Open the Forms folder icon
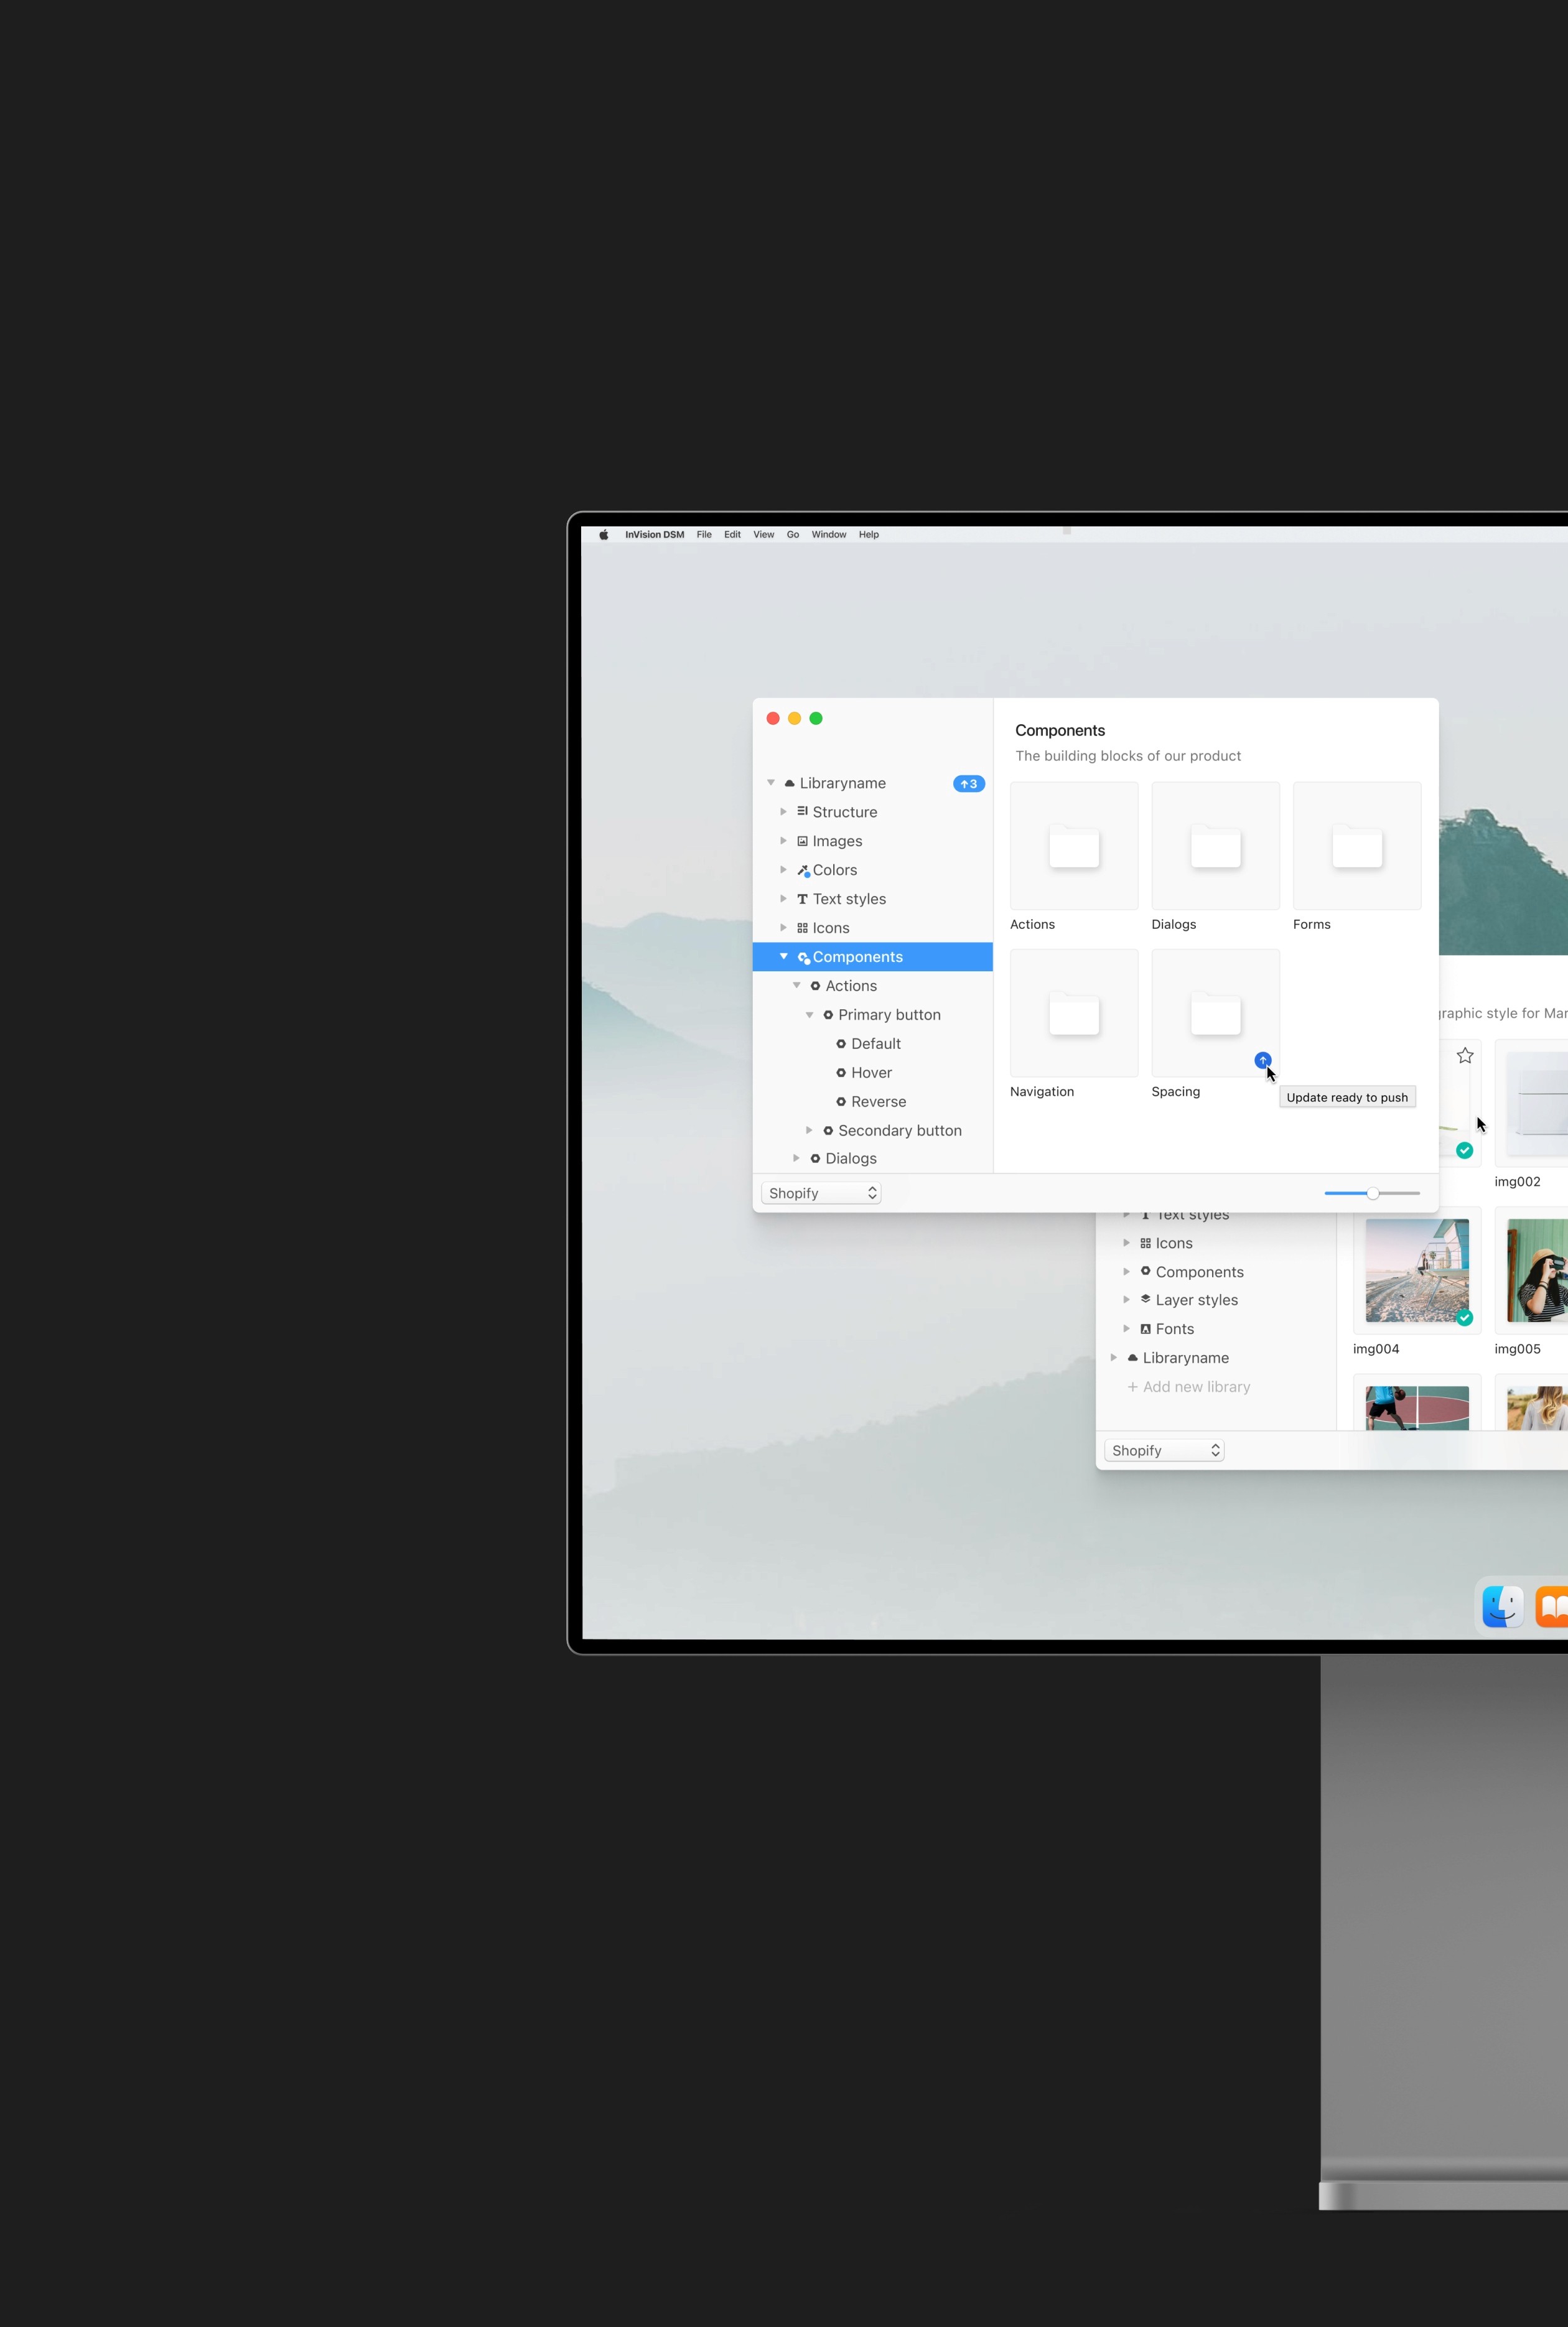Viewport: 1568px width, 2327px height. point(1356,847)
